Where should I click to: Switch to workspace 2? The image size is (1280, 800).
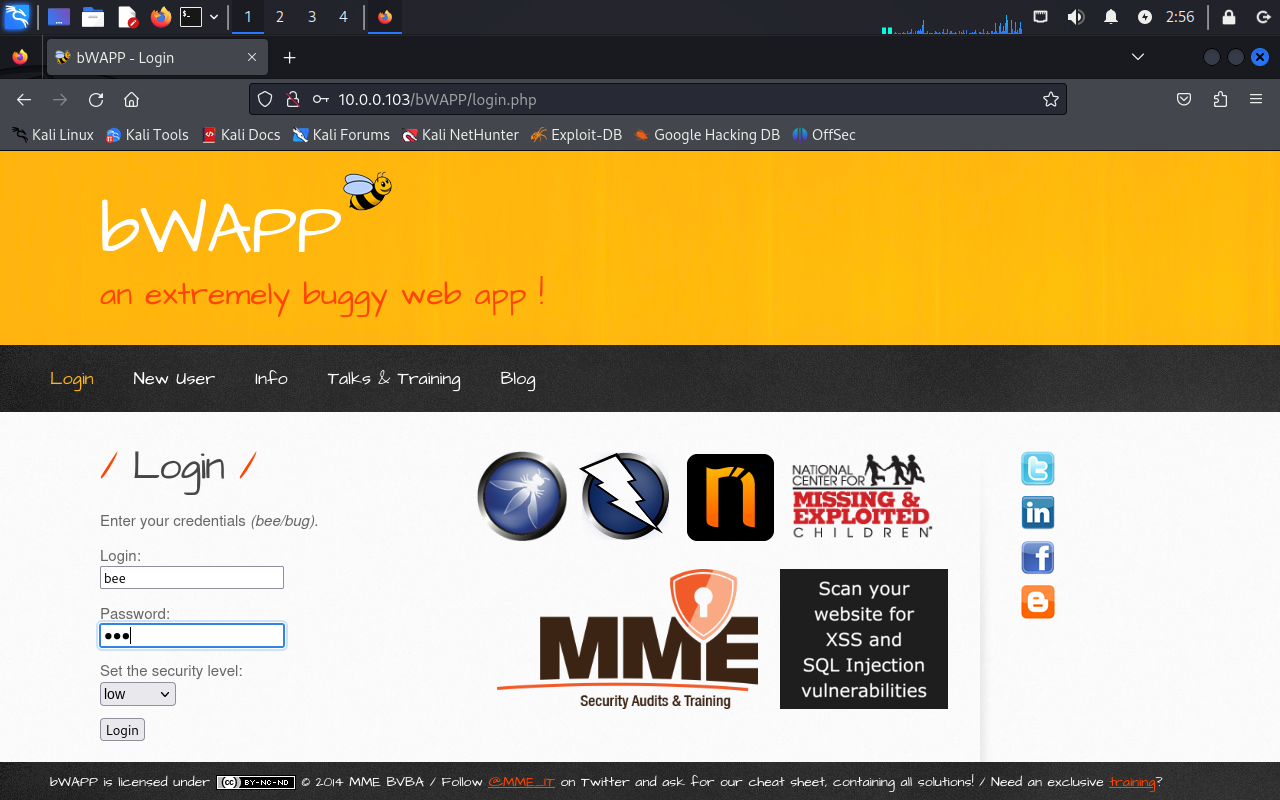[279, 17]
